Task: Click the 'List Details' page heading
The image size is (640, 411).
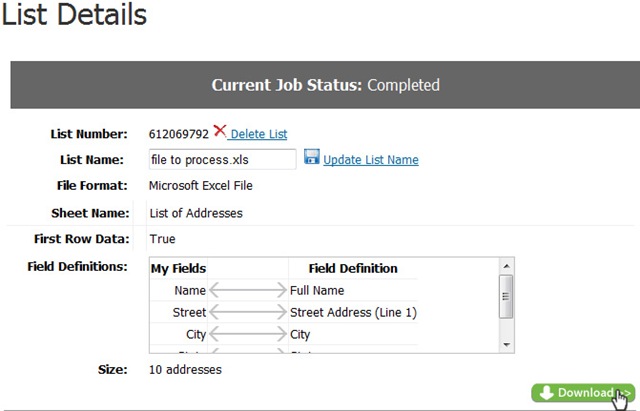Action: [74, 15]
